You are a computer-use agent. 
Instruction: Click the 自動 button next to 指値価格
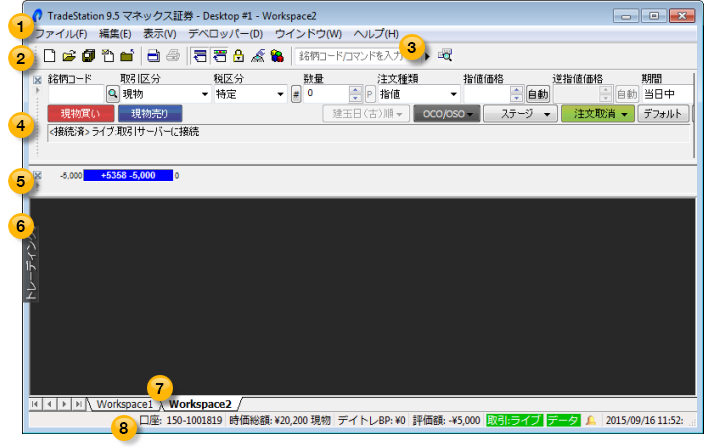pos(538,94)
